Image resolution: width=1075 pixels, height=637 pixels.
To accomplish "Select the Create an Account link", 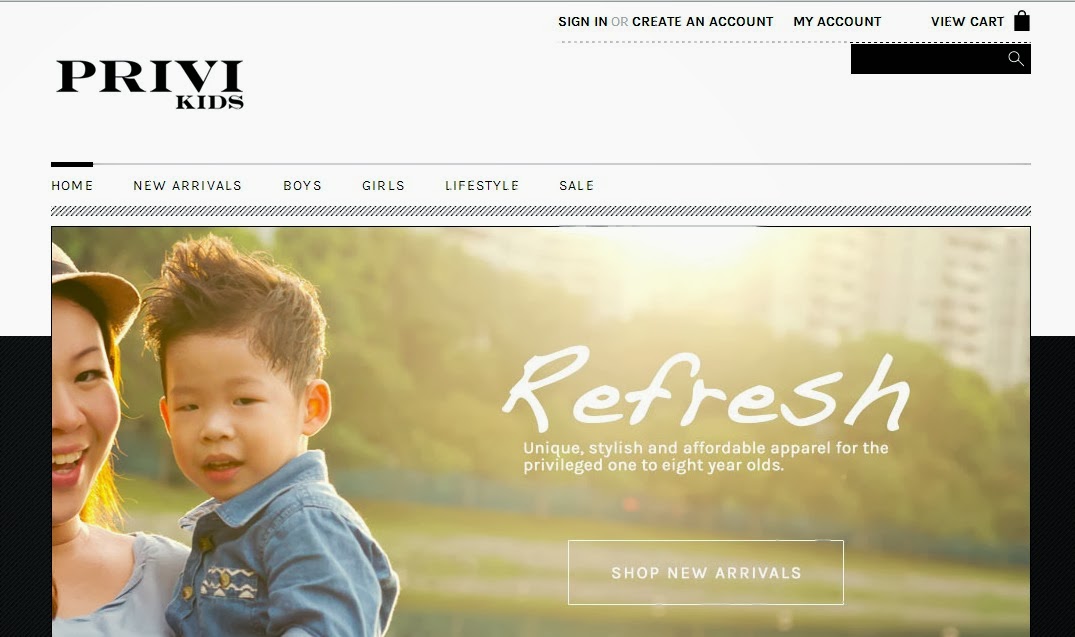I will coord(703,22).
